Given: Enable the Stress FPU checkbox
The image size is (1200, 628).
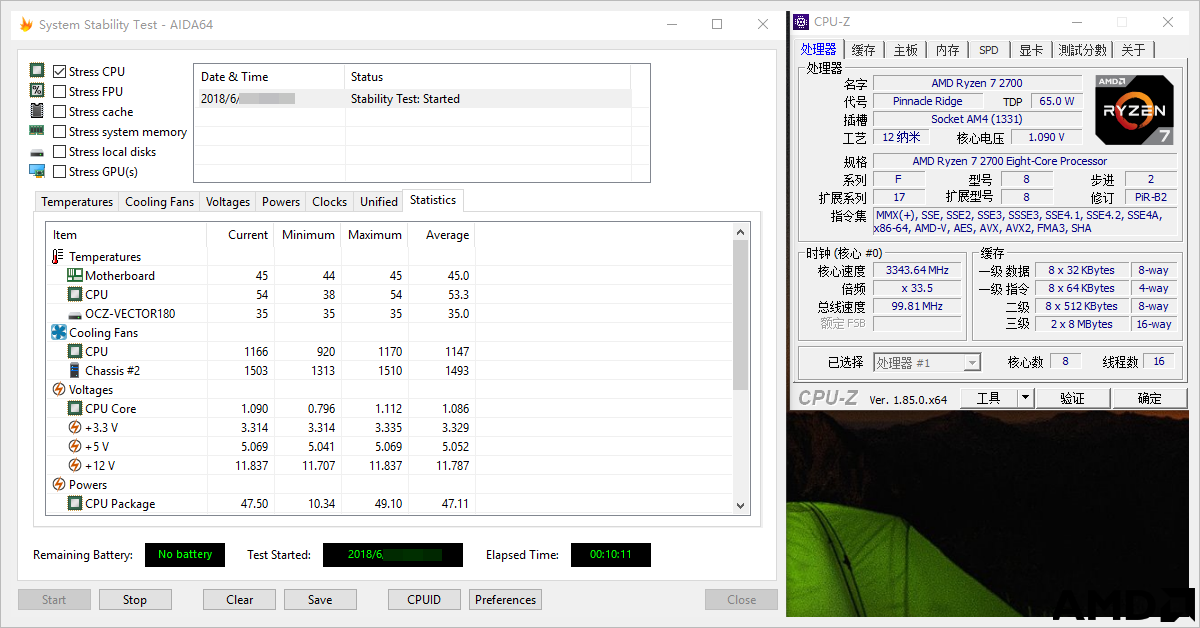Looking at the screenshot, I should coord(60,91).
